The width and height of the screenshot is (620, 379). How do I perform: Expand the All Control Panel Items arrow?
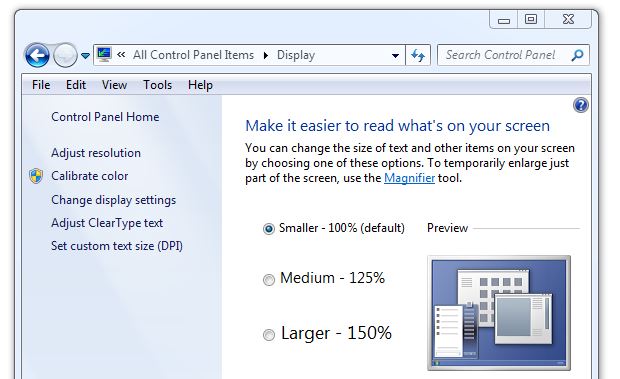tap(266, 55)
